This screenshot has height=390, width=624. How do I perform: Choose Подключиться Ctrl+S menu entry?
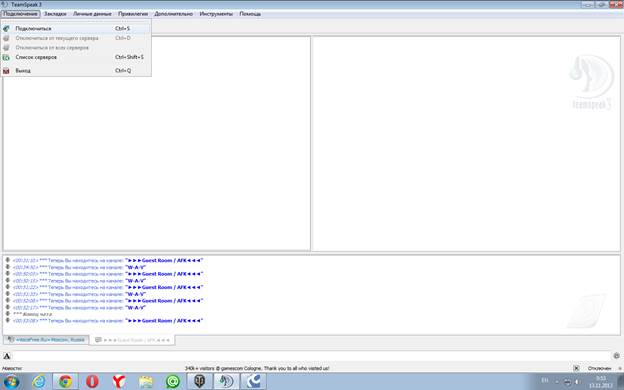point(76,29)
